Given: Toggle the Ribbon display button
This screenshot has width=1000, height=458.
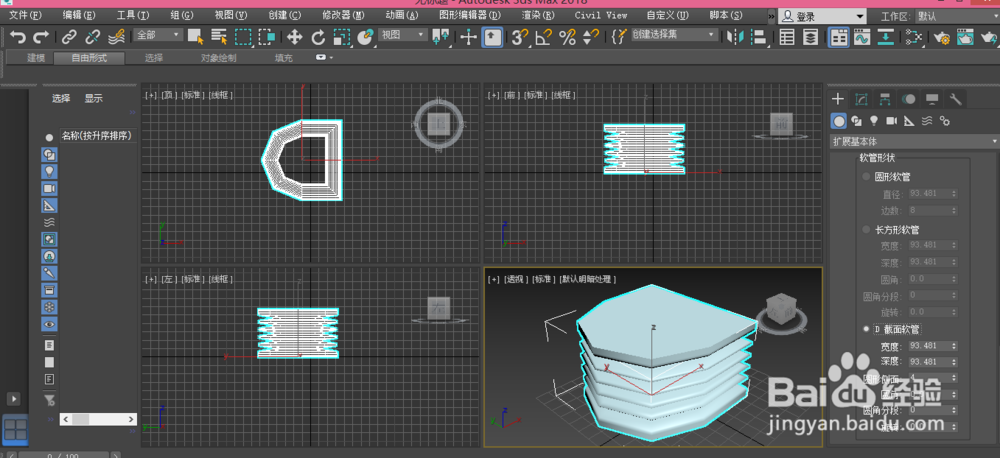Looking at the screenshot, I should pyautogui.click(x=839, y=37).
